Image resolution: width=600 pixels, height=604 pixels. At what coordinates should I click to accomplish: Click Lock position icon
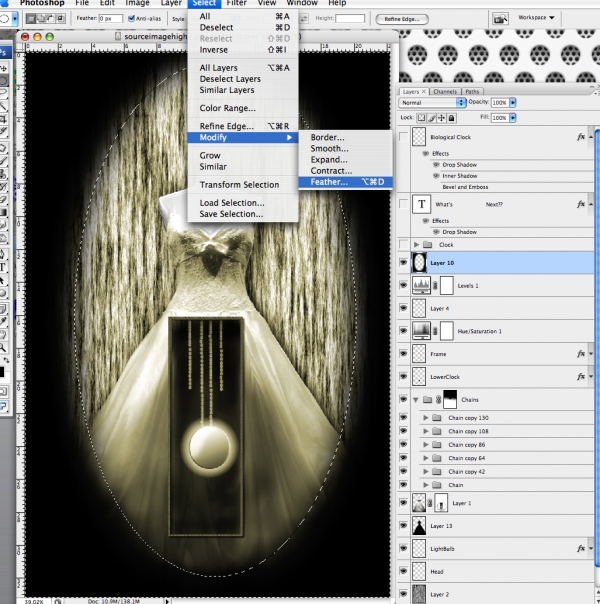click(441, 118)
